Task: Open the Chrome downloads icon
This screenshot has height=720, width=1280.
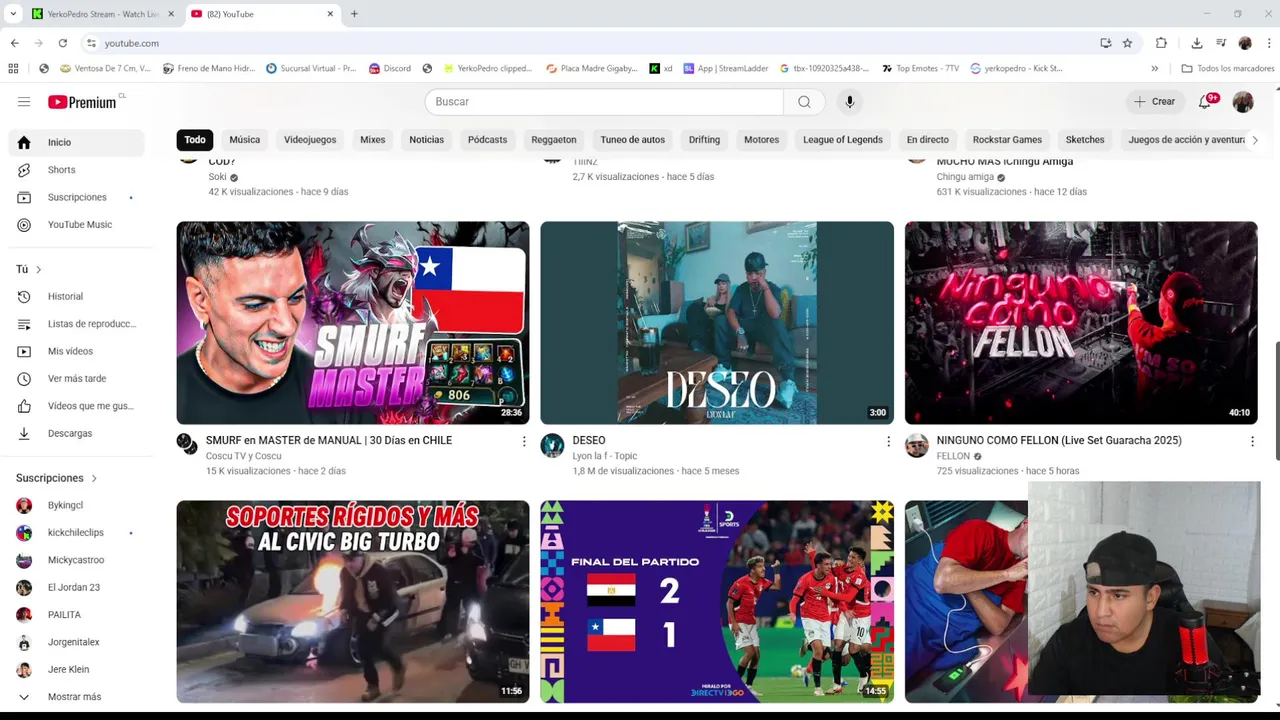Action: tap(1197, 43)
